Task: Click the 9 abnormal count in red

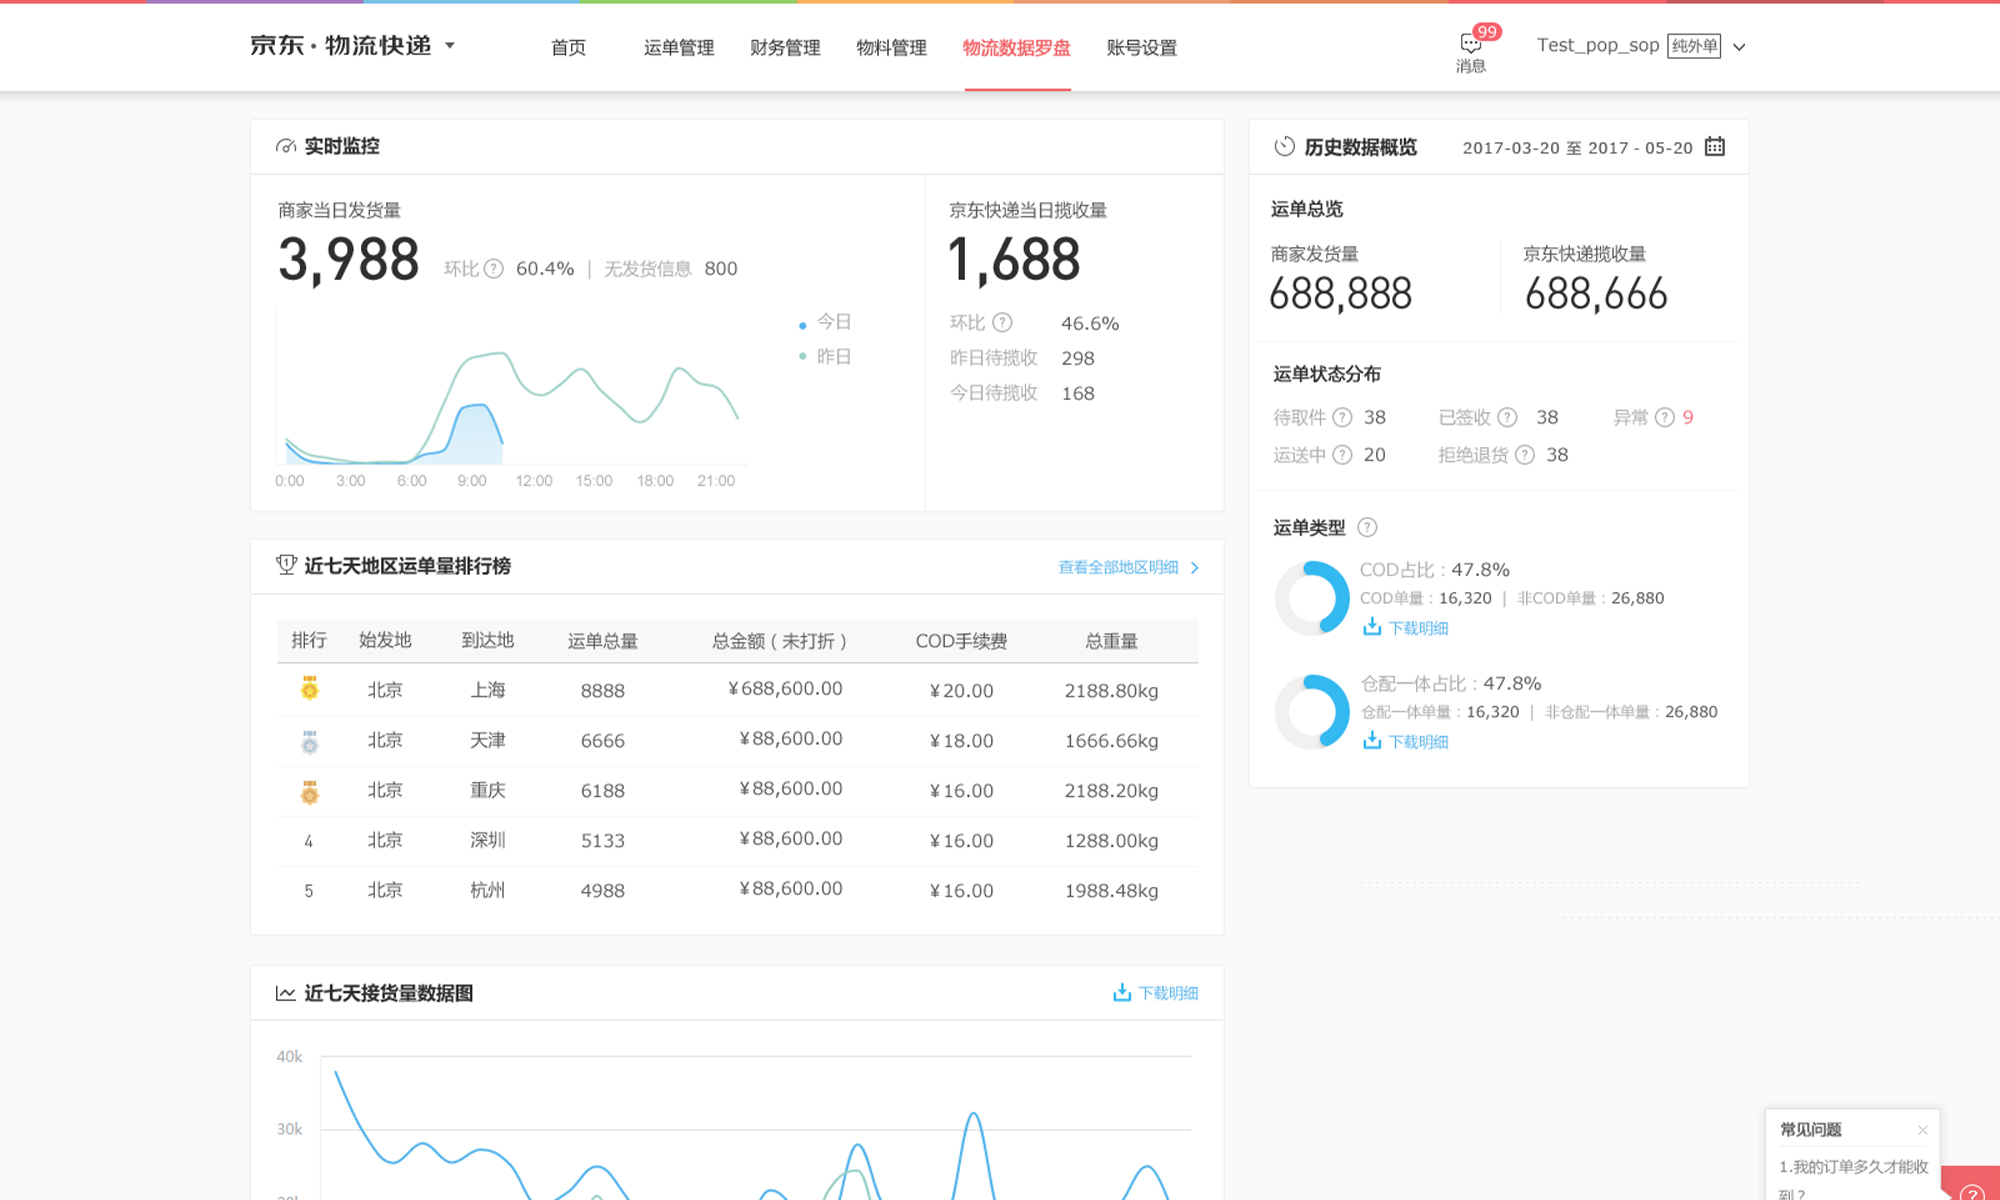Action: pos(1688,417)
